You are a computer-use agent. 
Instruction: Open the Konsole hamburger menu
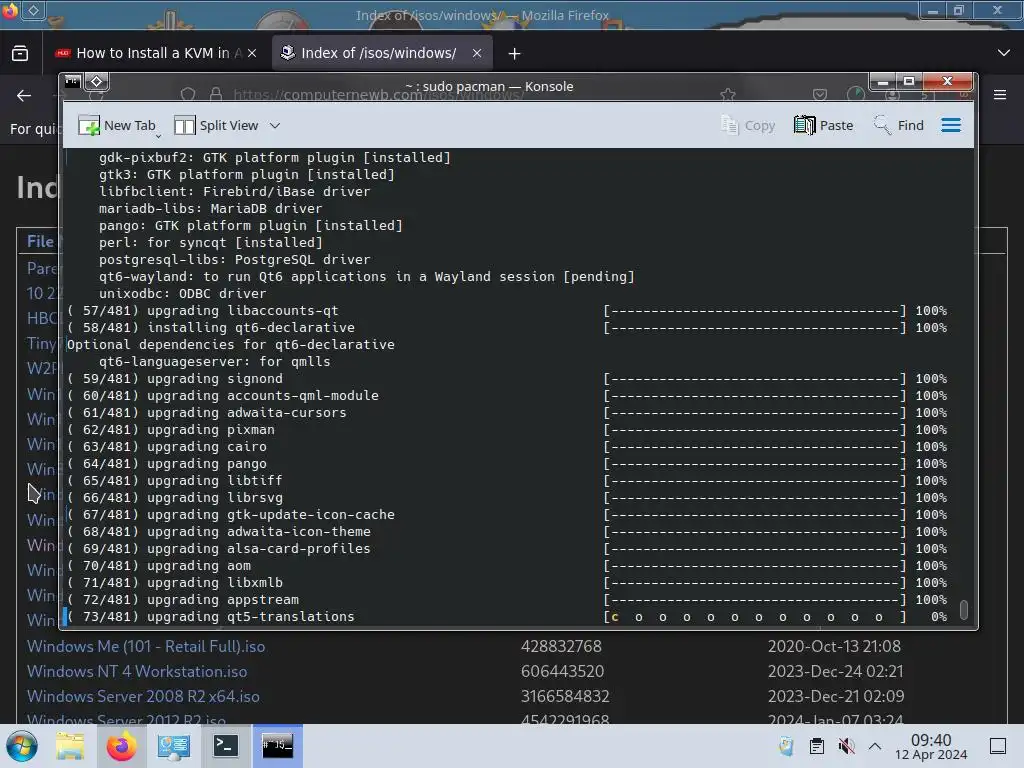tap(951, 125)
